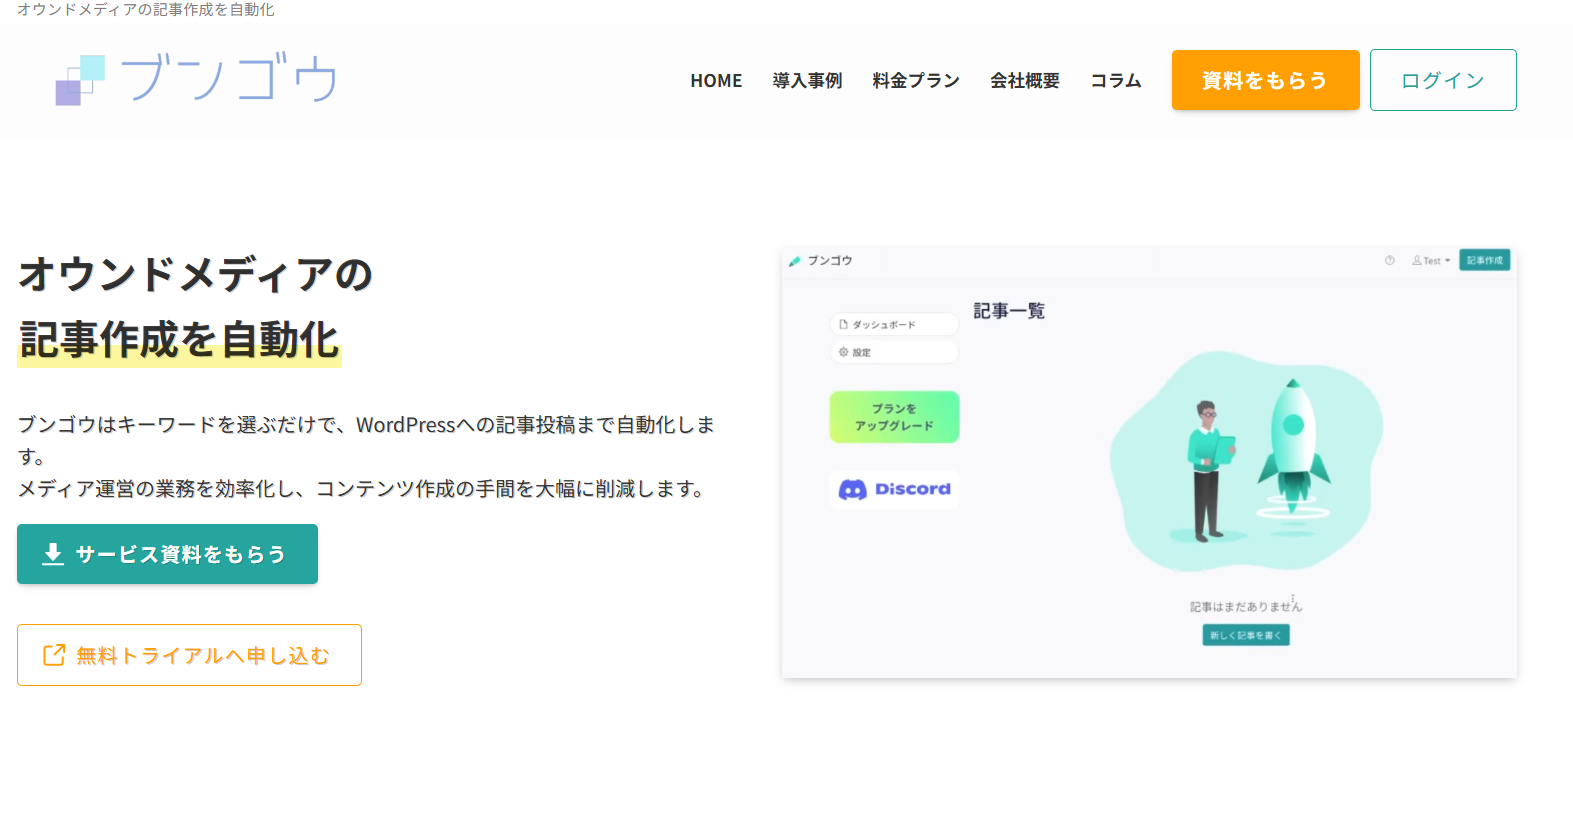Click the orange 資料をもらう button
Viewport: 1573px width, 816px height.
tap(1266, 80)
